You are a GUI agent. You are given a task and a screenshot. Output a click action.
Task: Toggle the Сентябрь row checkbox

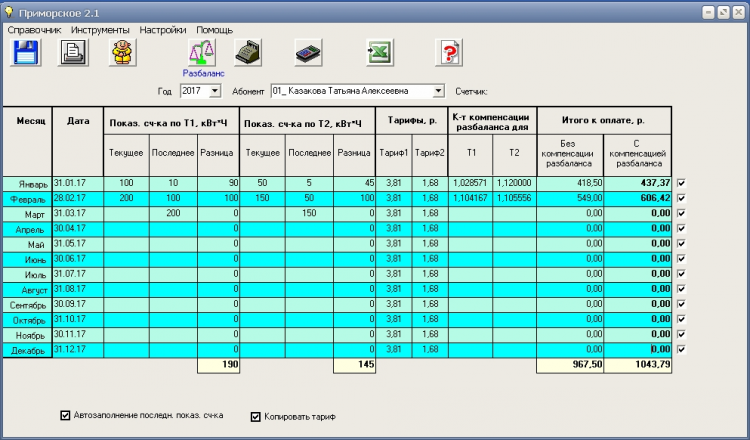pyautogui.click(x=682, y=304)
